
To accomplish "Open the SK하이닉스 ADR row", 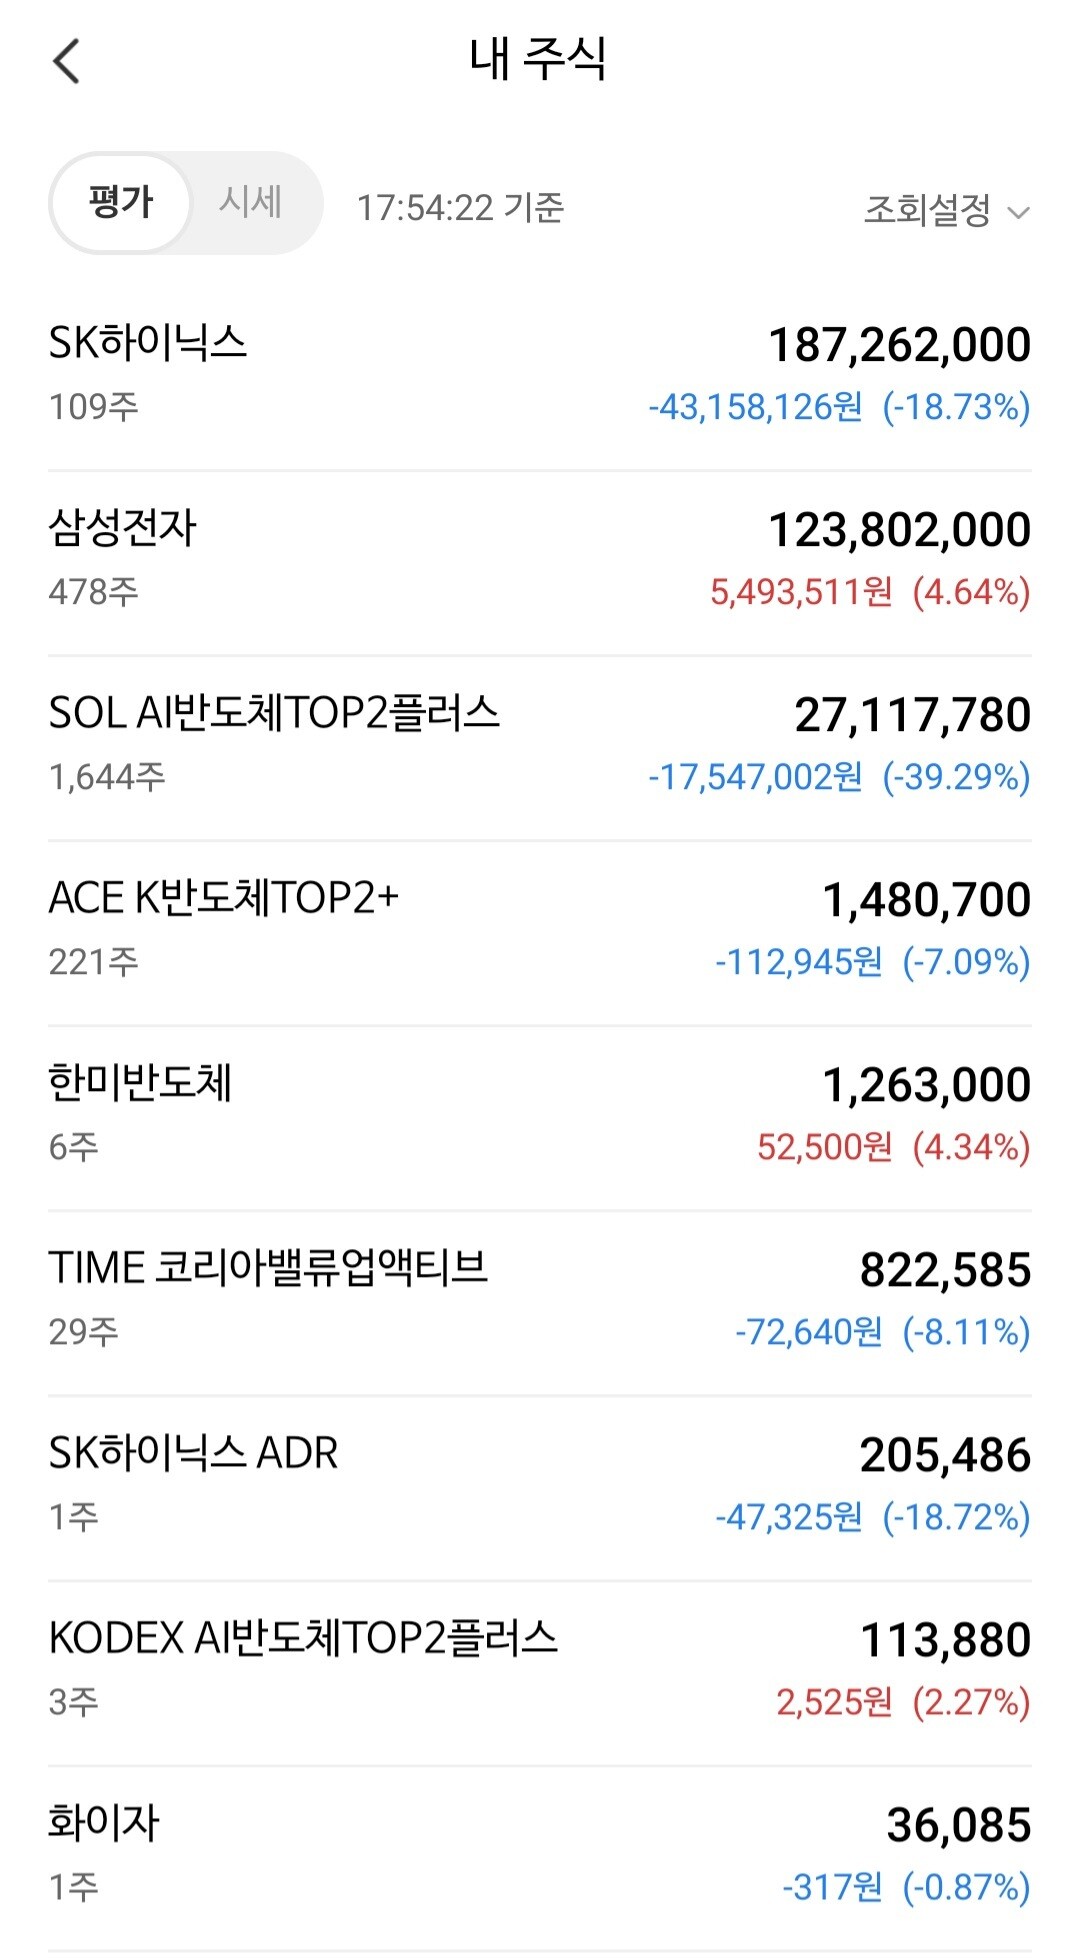I will tap(540, 1487).
